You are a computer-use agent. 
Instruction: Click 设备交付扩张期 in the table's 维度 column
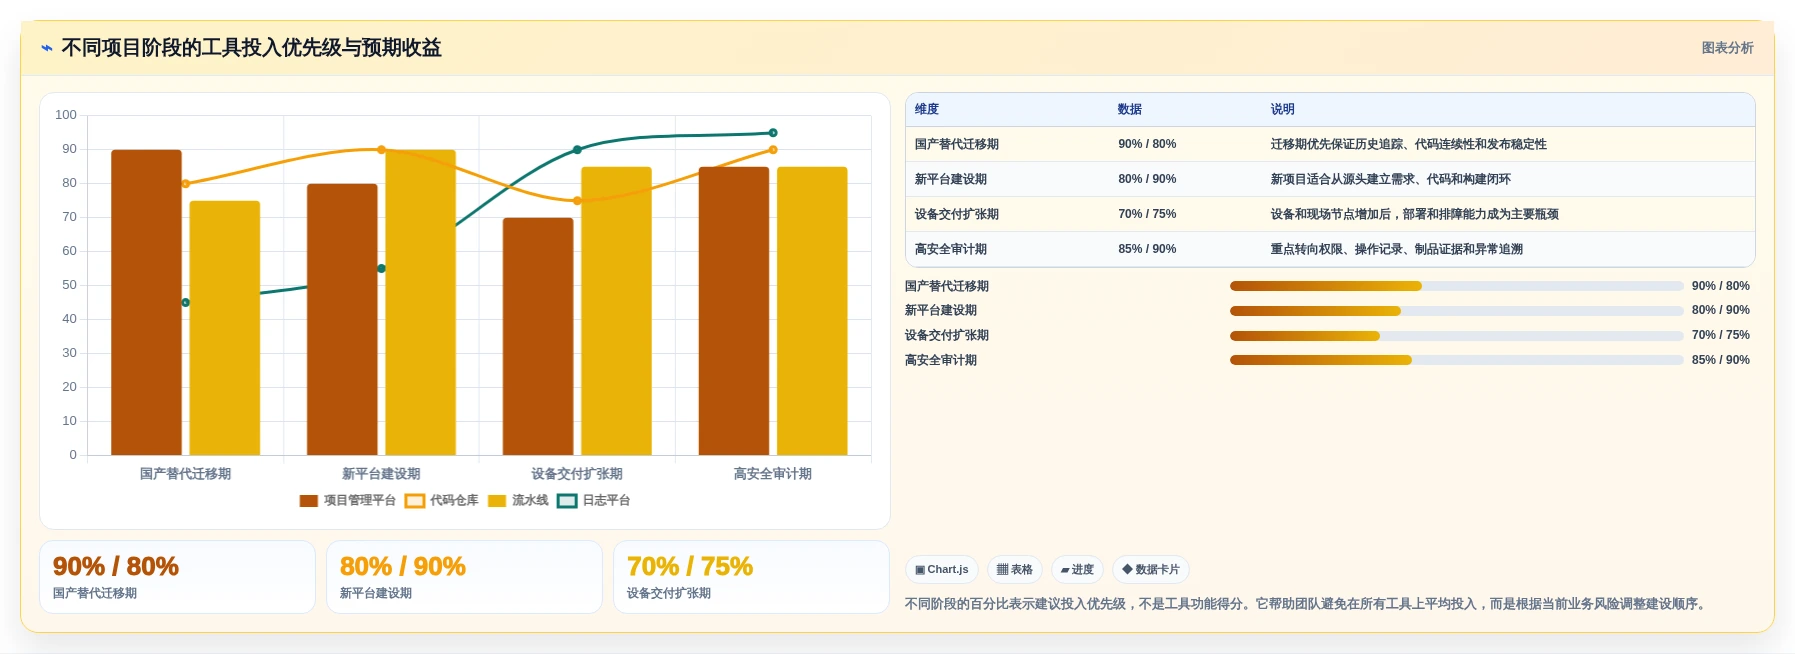click(957, 214)
